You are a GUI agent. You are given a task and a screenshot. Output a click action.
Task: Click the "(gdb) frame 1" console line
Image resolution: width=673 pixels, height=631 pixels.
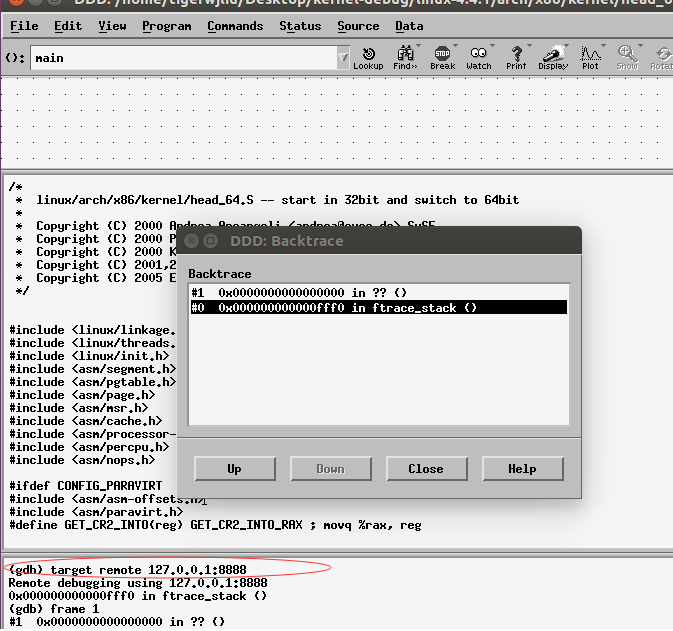coord(54,609)
